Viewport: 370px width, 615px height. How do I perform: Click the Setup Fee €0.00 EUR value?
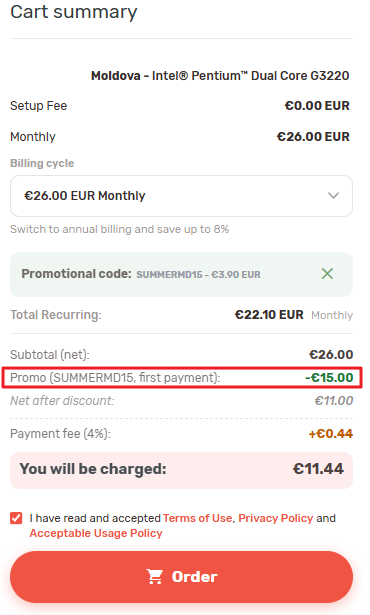click(317, 106)
